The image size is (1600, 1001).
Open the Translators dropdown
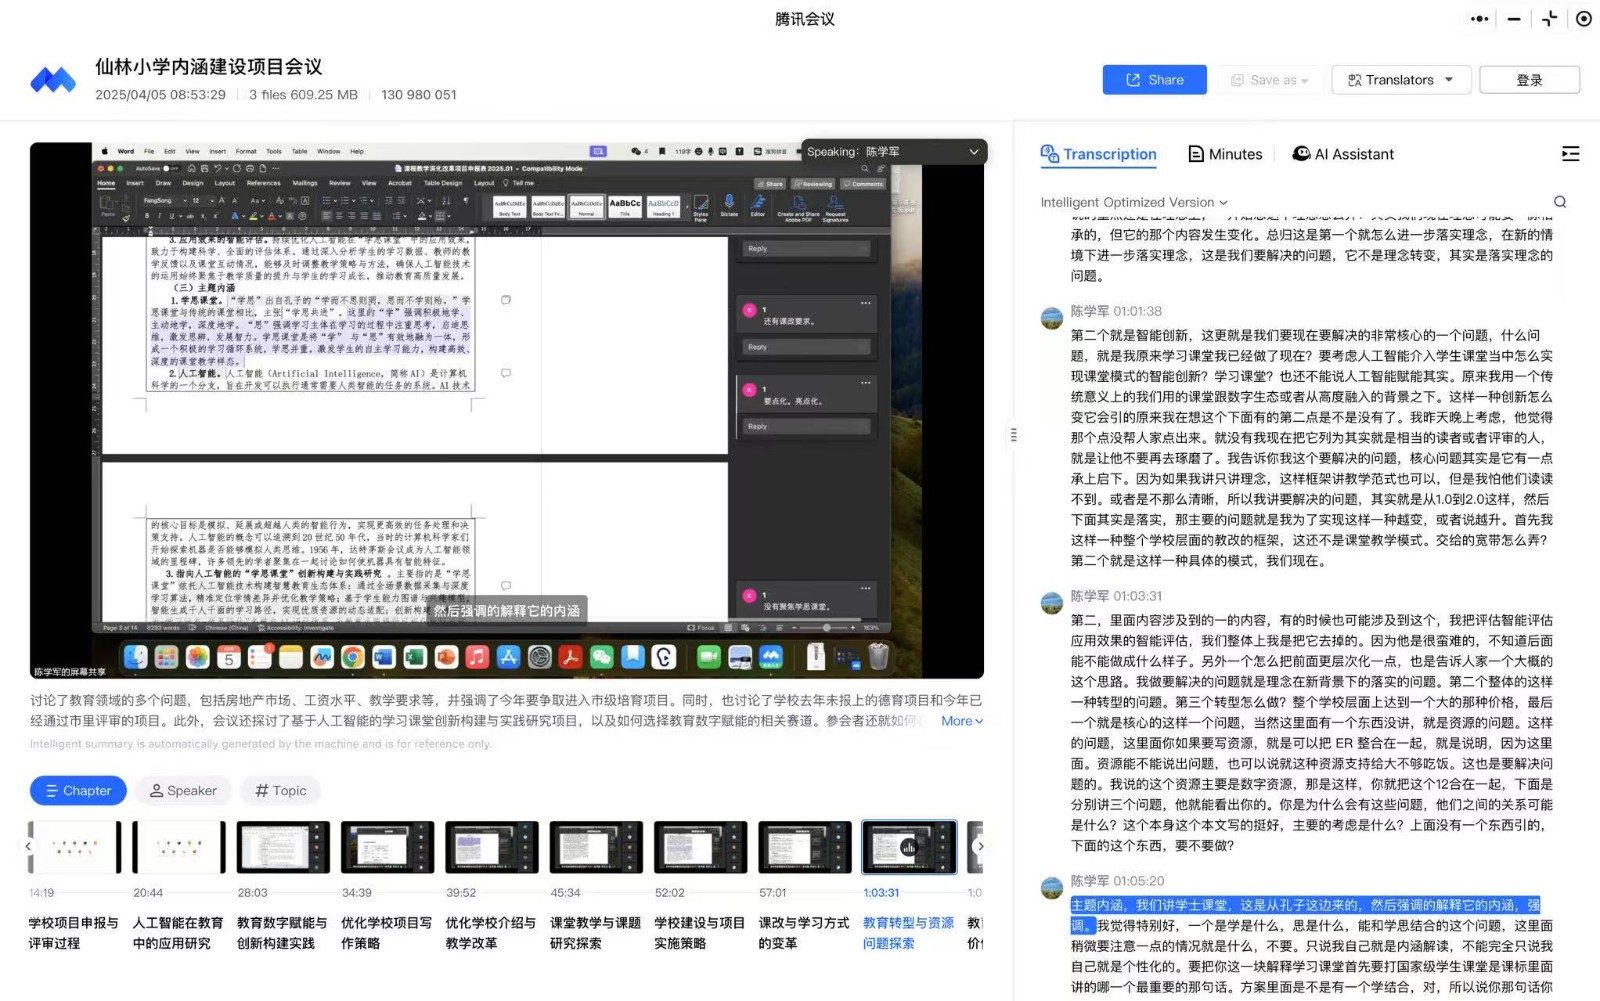(1400, 80)
